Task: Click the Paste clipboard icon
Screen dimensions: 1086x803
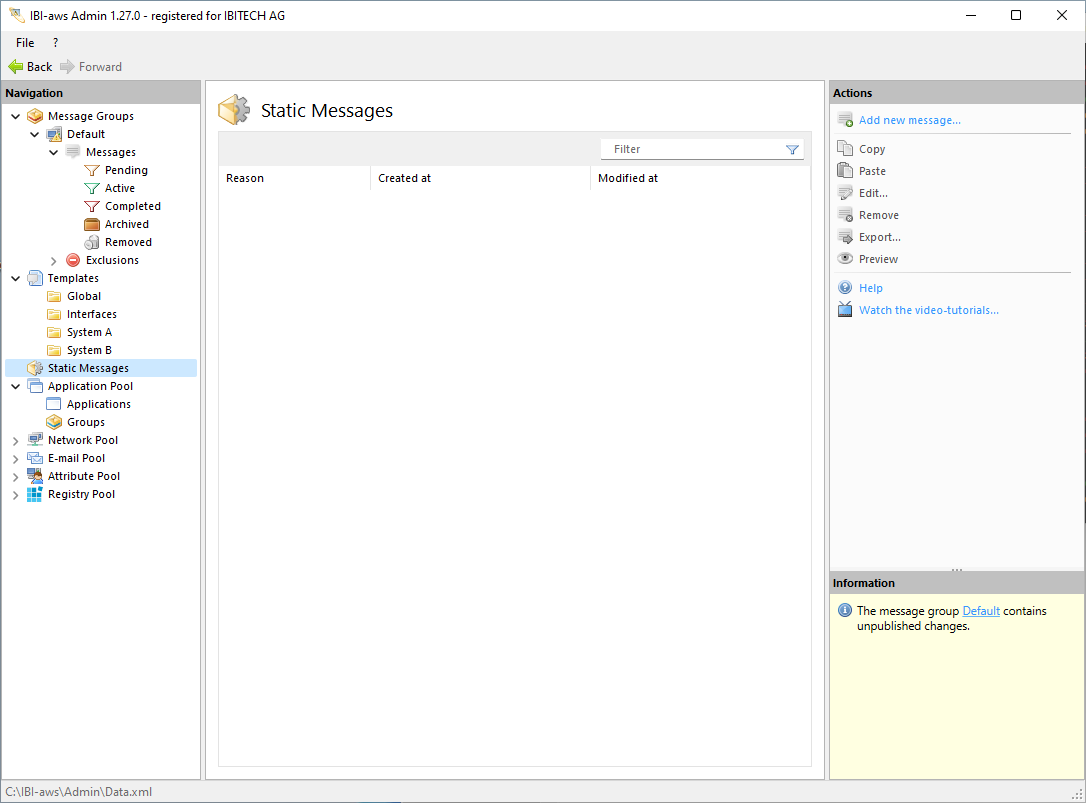Action: click(x=845, y=171)
